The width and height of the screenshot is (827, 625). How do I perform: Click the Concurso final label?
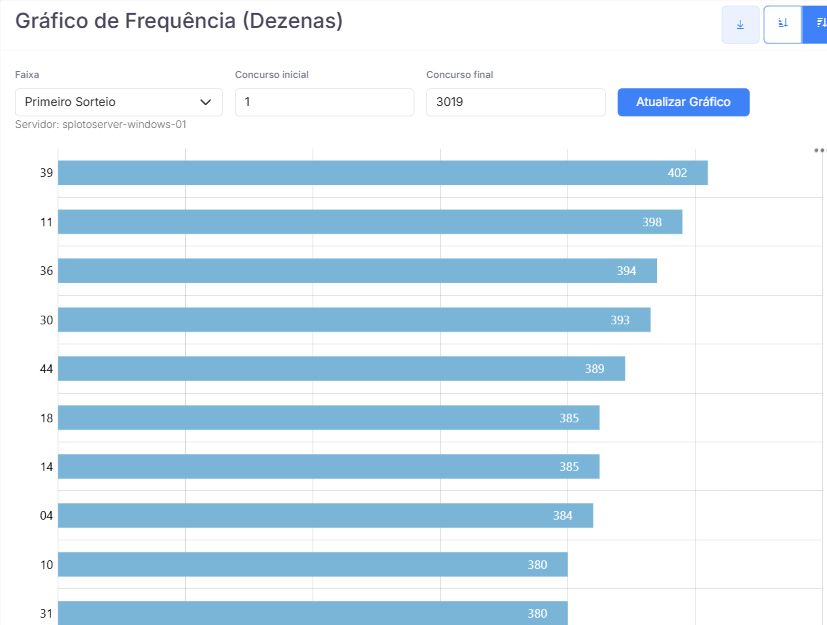point(459,74)
